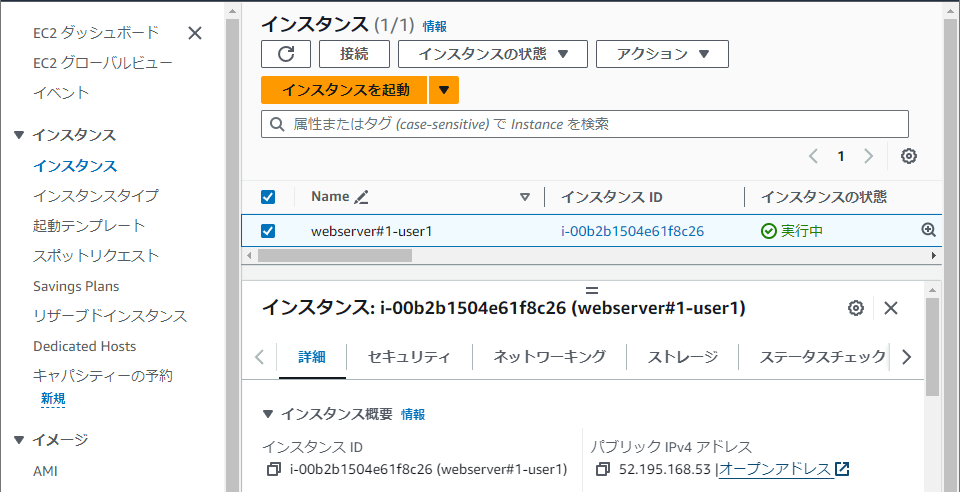Close the instance details panel

(x=891, y=308)
